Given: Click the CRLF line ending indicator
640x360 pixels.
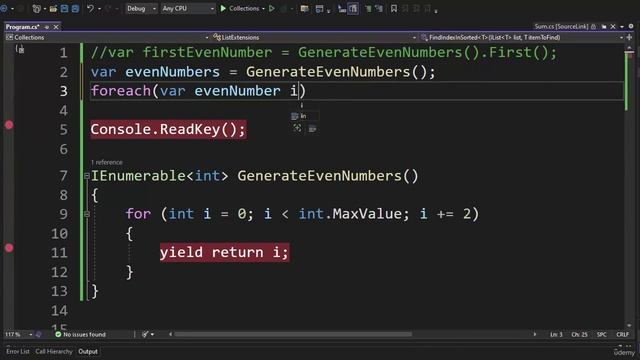Looking at the screenshot, I should 622,334.
